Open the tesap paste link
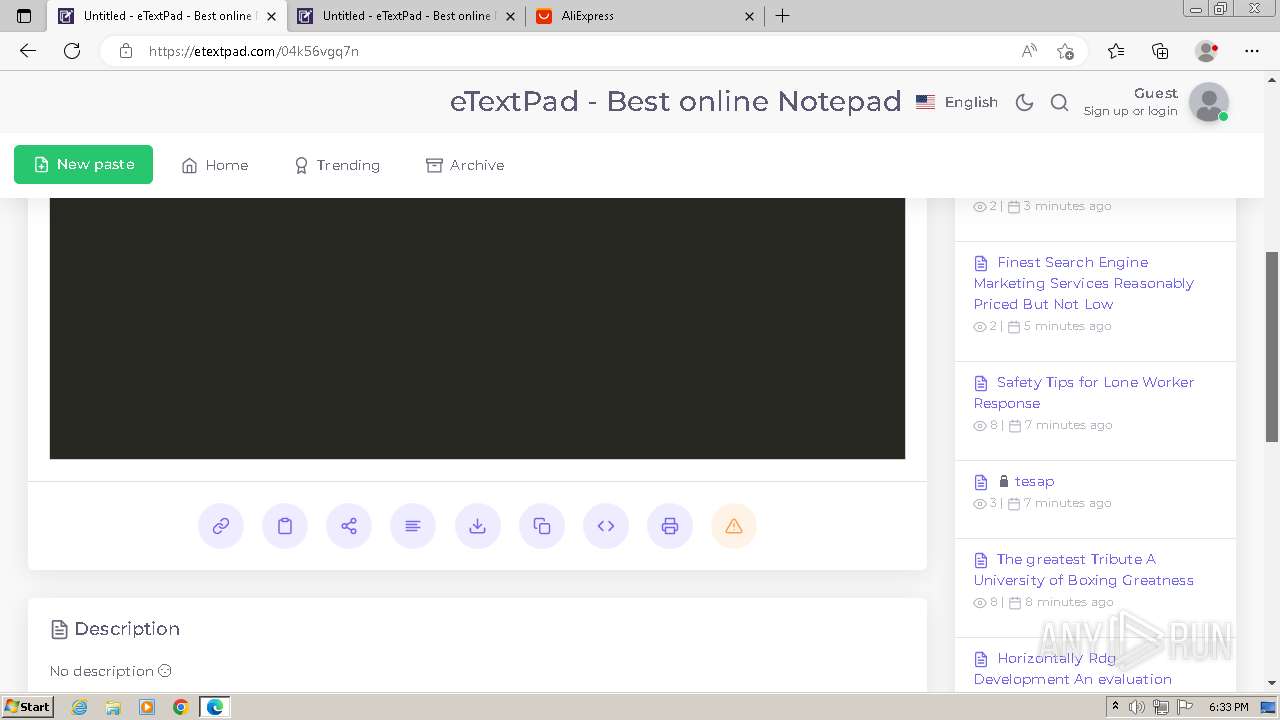This screenshot has height=720, width=1280. tap(1034, 481)
